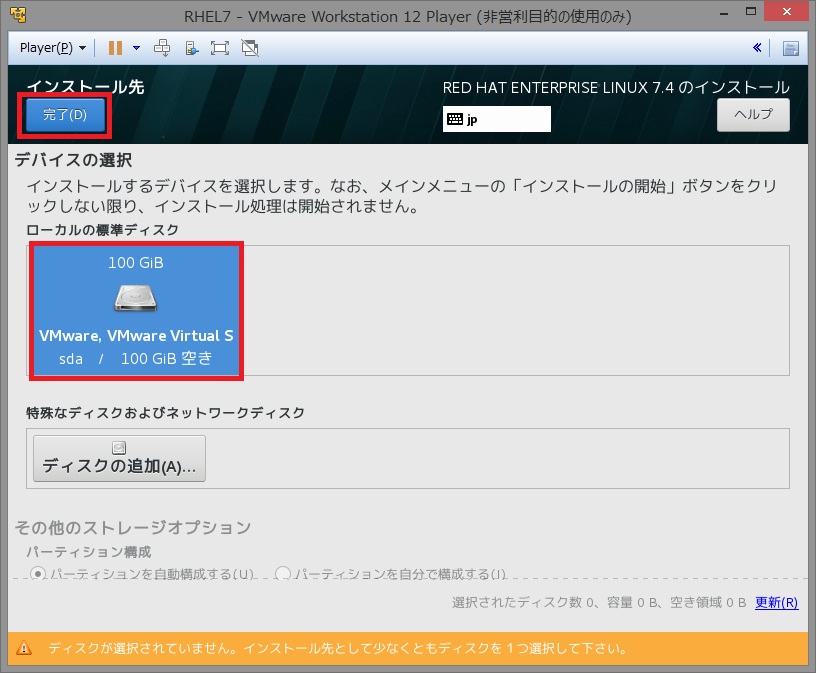
Task: Click the ヘルプ button
Action: click(752, 115)
